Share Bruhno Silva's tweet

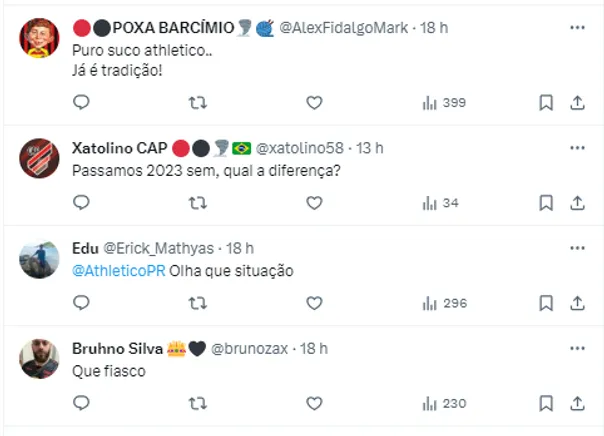tap(577, 403)
